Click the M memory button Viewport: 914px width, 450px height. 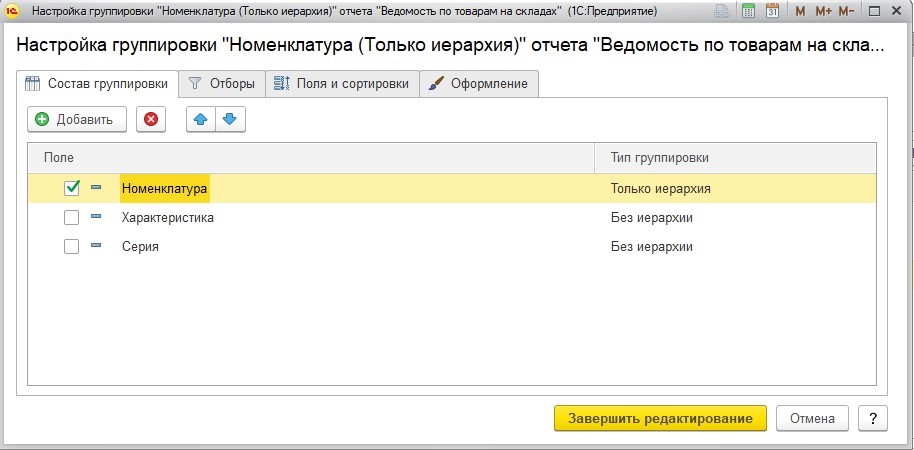click(800, 11)
